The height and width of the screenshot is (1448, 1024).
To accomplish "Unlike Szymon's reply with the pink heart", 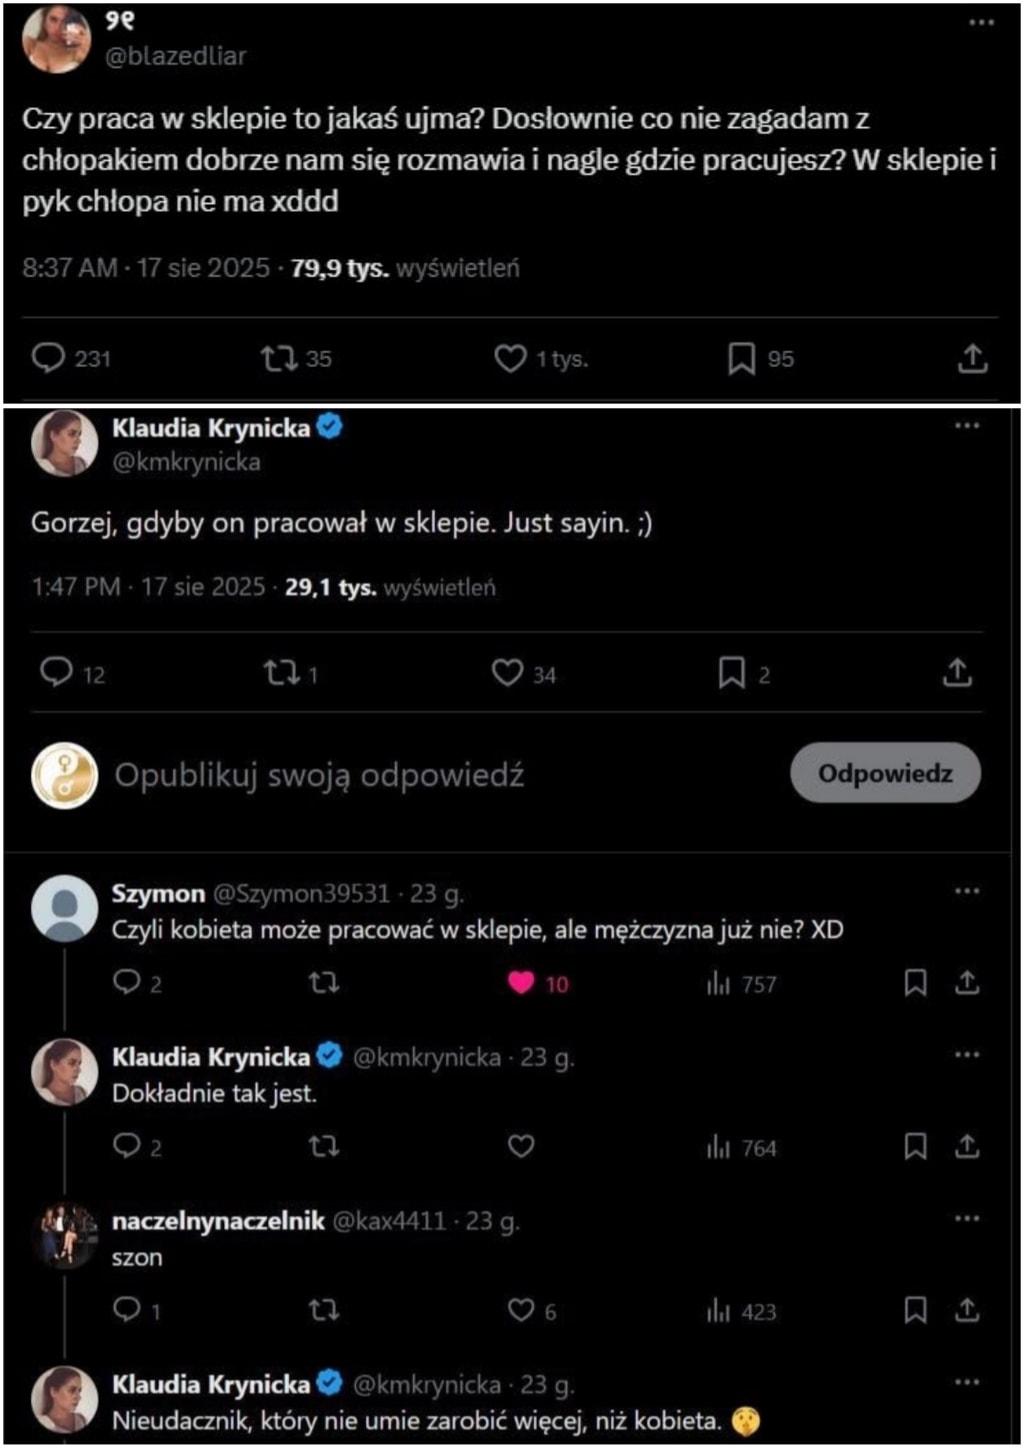I will [521, 983].
